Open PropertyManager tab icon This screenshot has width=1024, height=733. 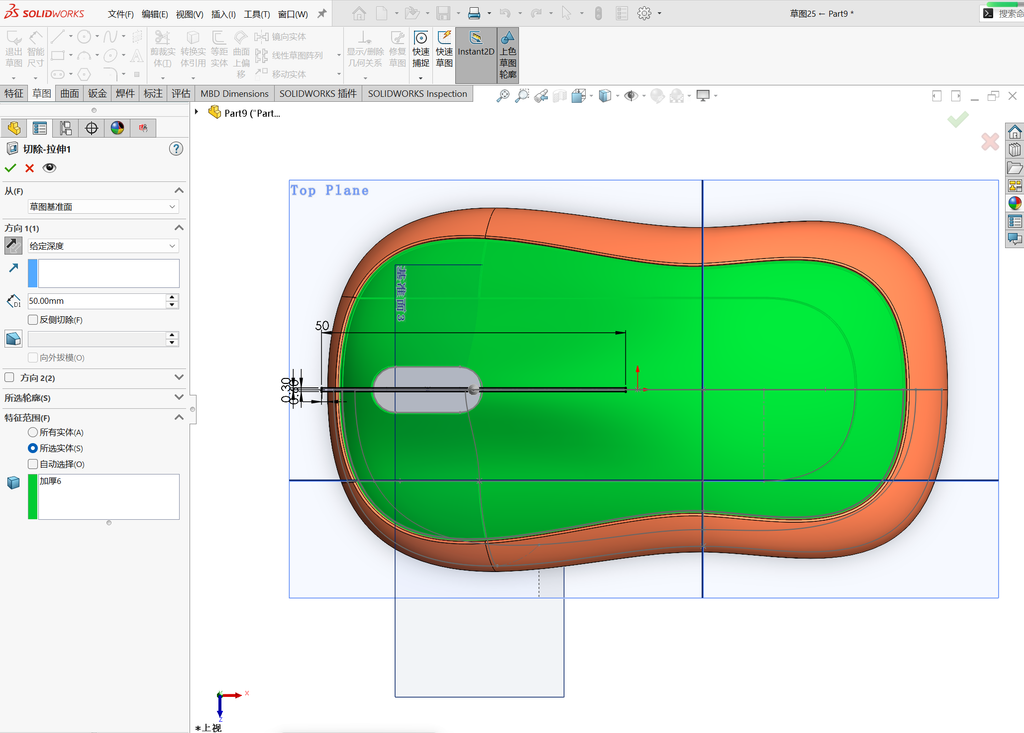tap(40, 128)
